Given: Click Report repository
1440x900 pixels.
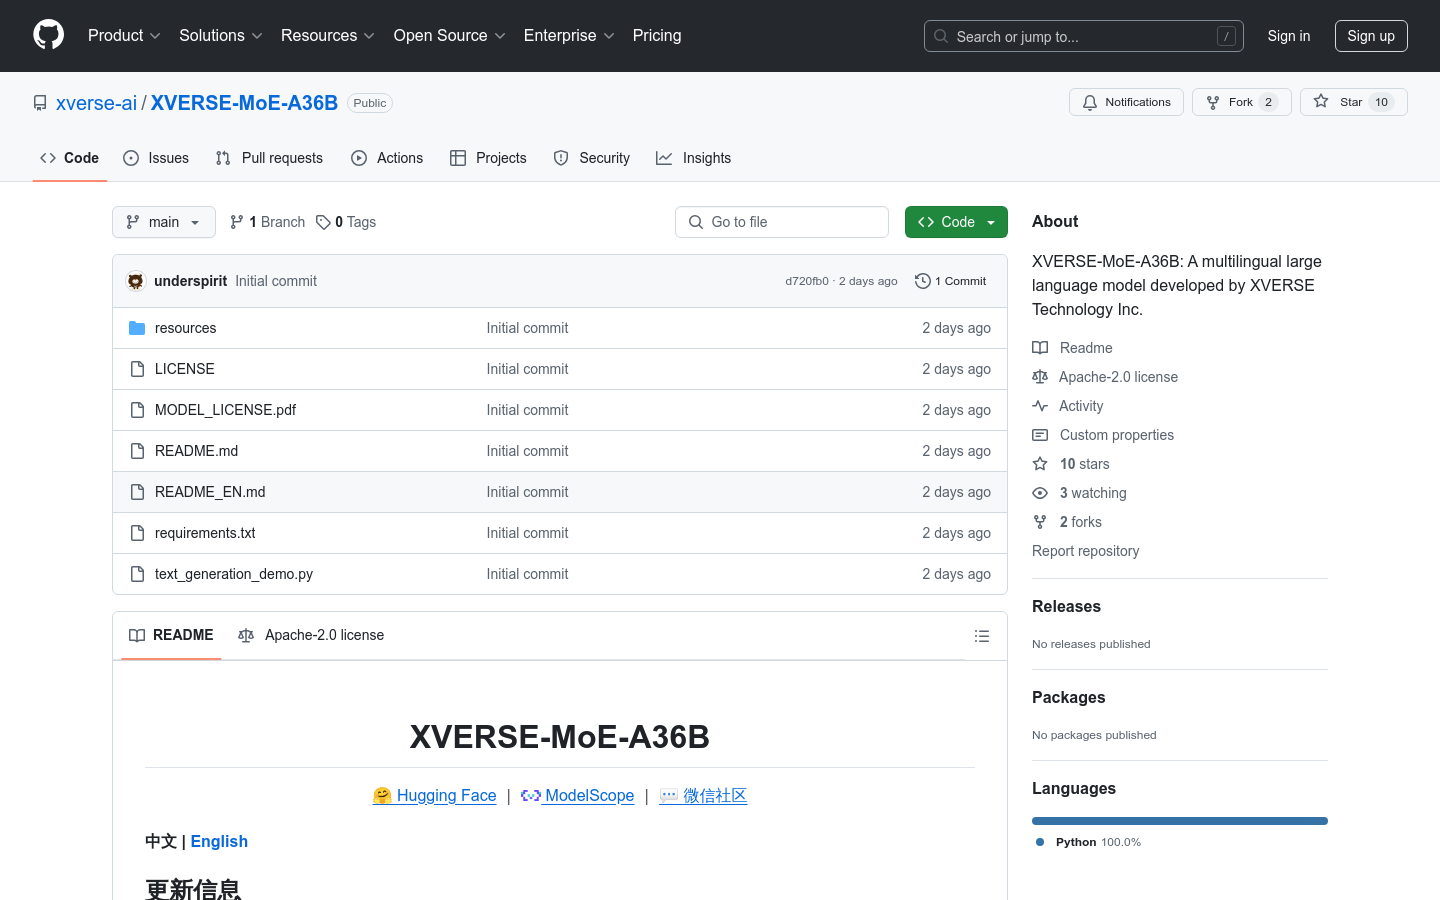Looking at the screenshot, I should click(x=1085, y=551).
